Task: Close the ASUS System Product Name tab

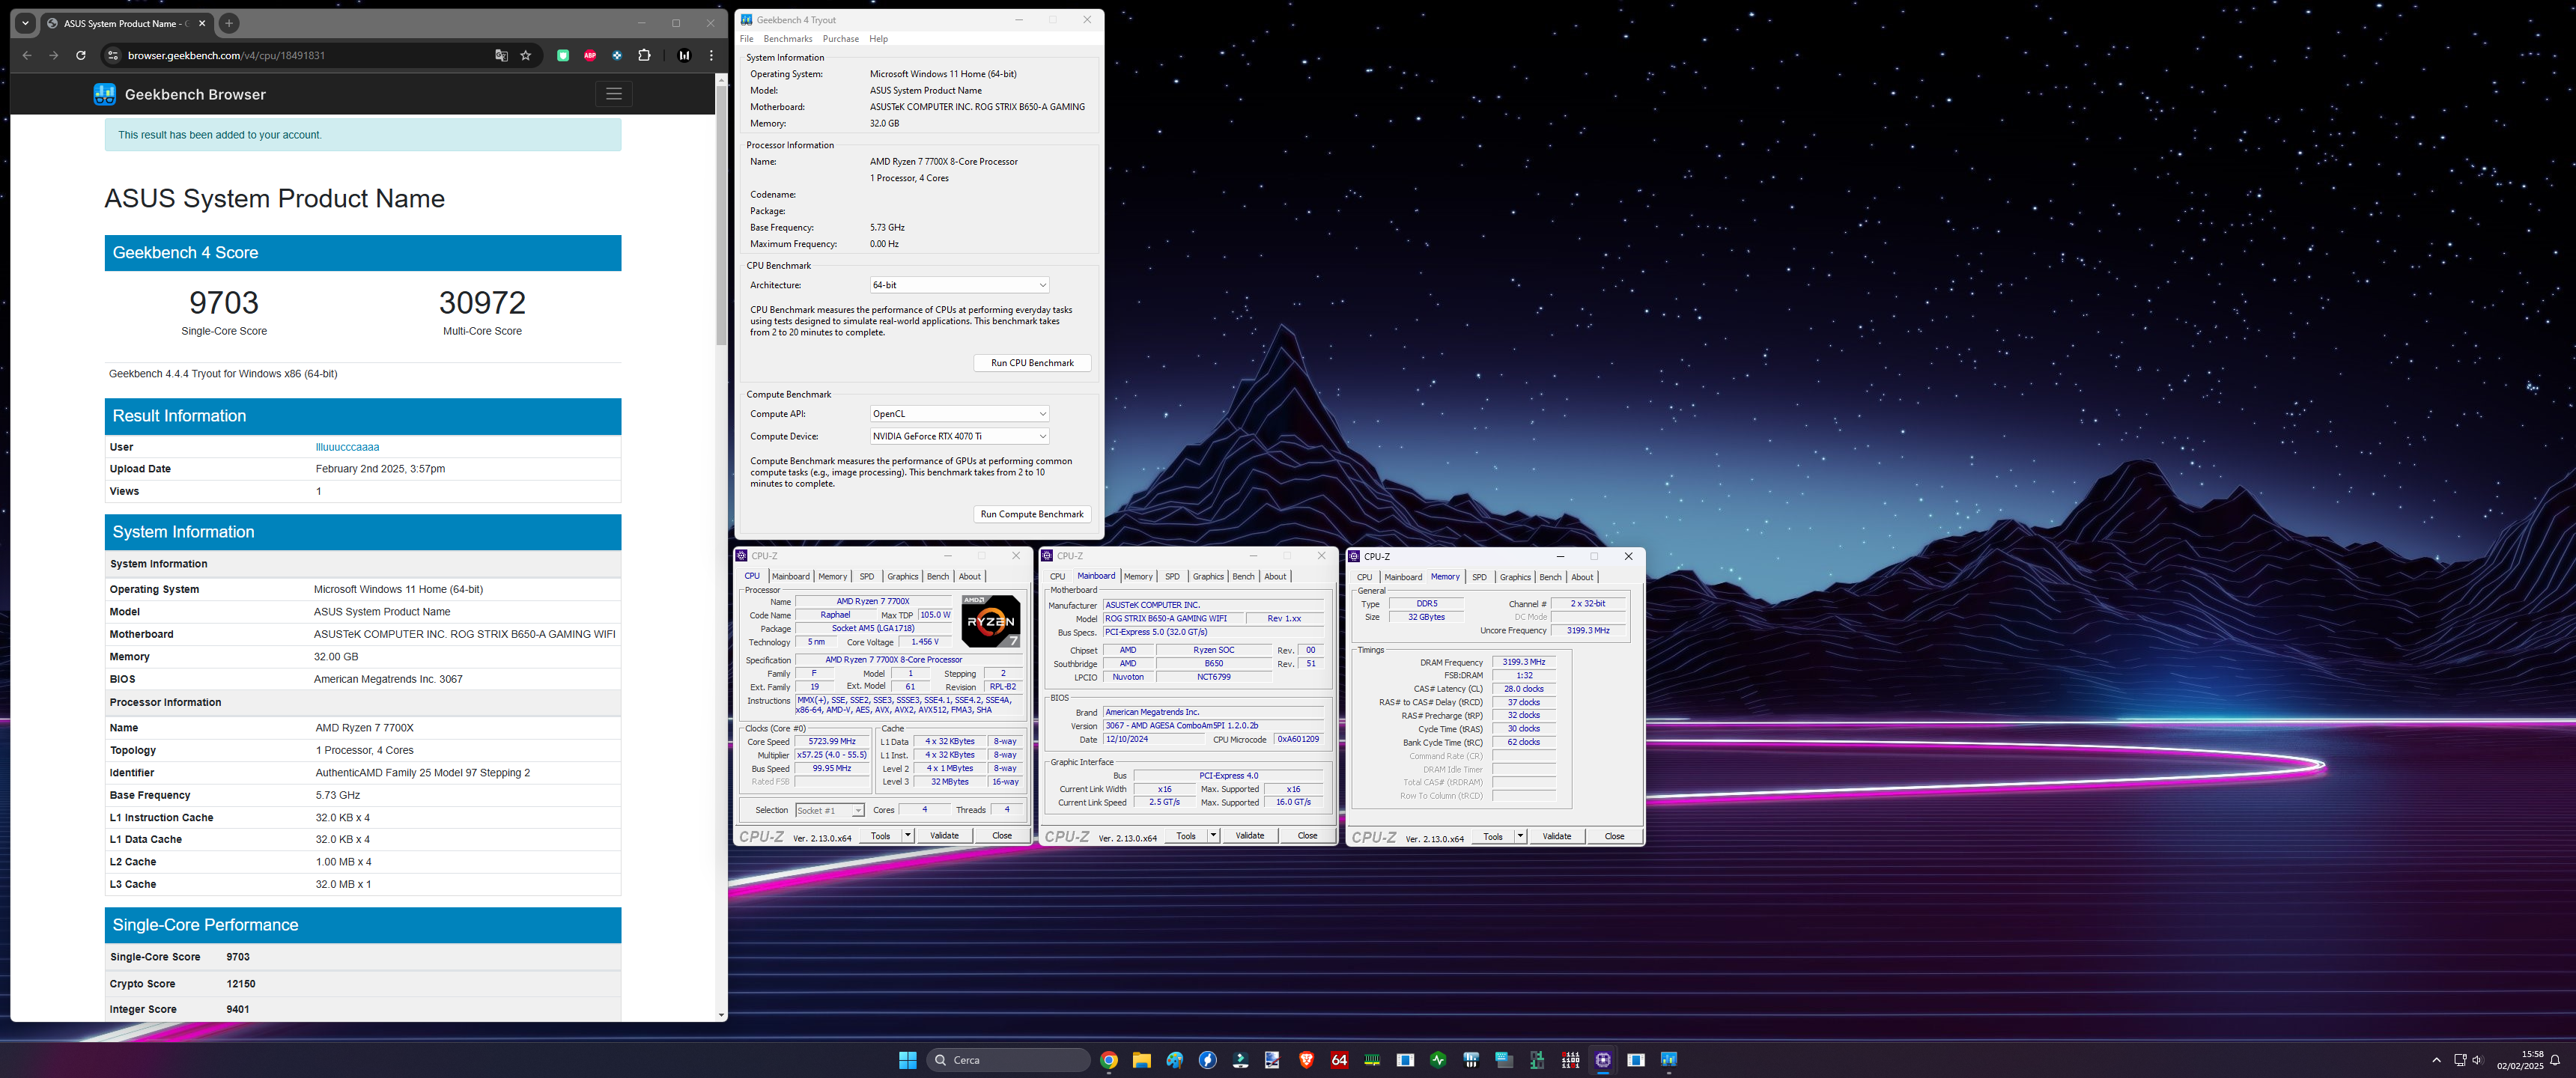Action: pyautogui.click(x=202, y=23)
